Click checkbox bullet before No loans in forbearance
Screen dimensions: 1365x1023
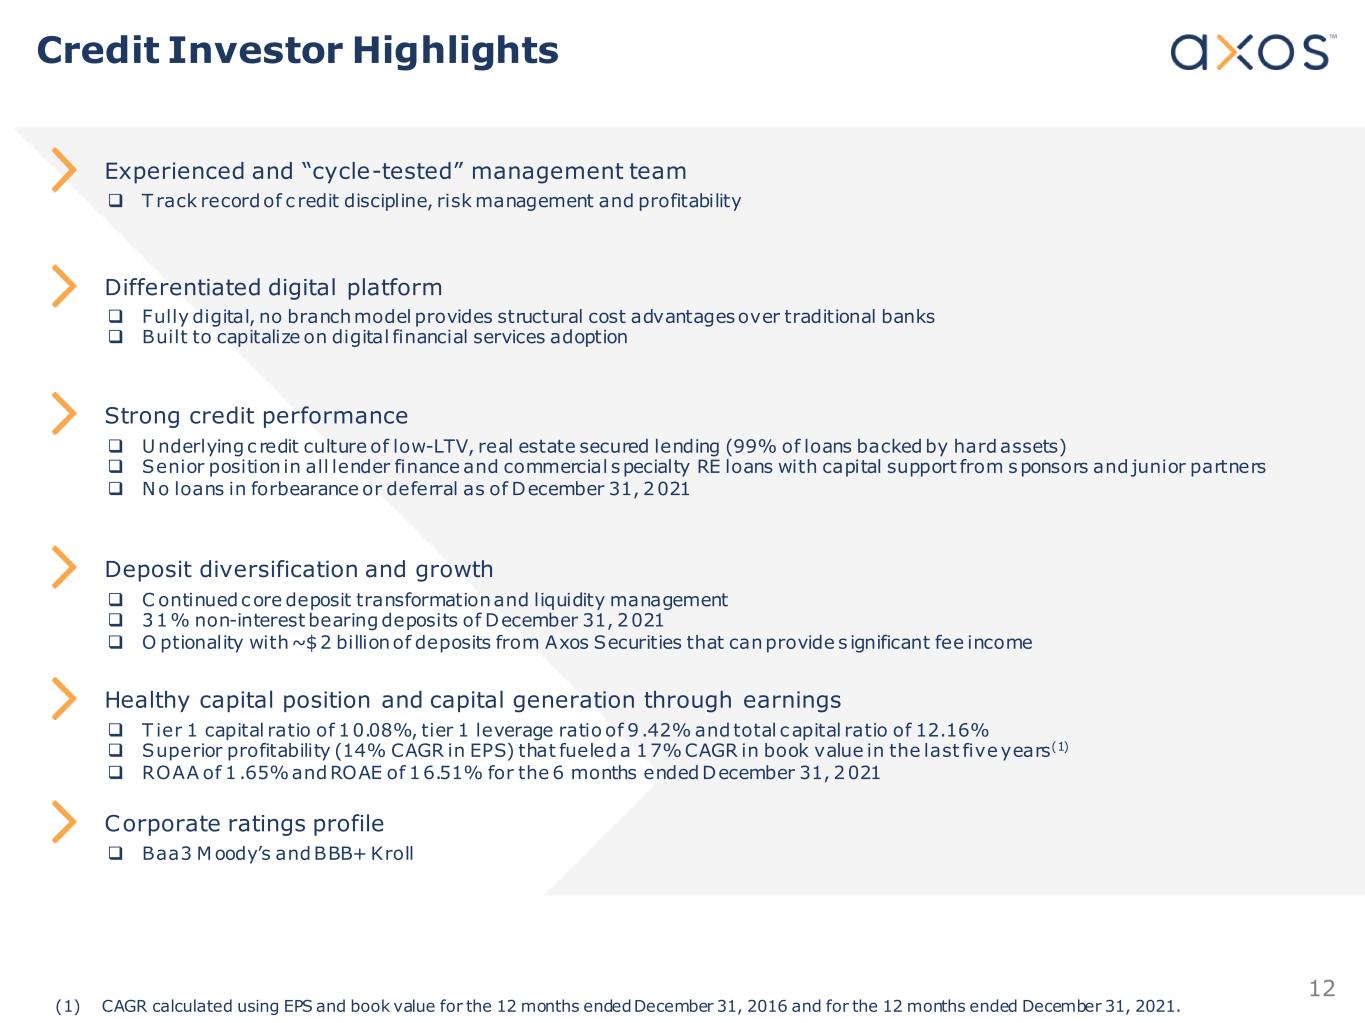pos(115,489)
